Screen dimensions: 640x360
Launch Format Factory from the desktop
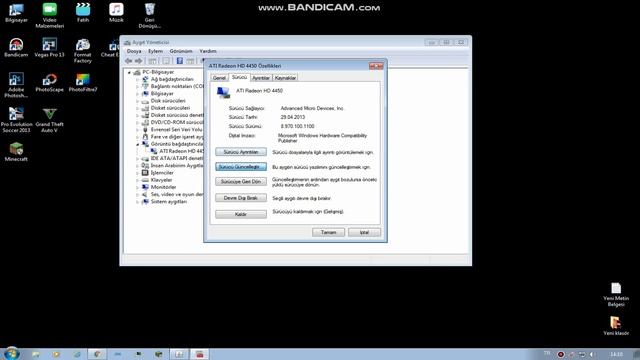[x=83, y=51]
